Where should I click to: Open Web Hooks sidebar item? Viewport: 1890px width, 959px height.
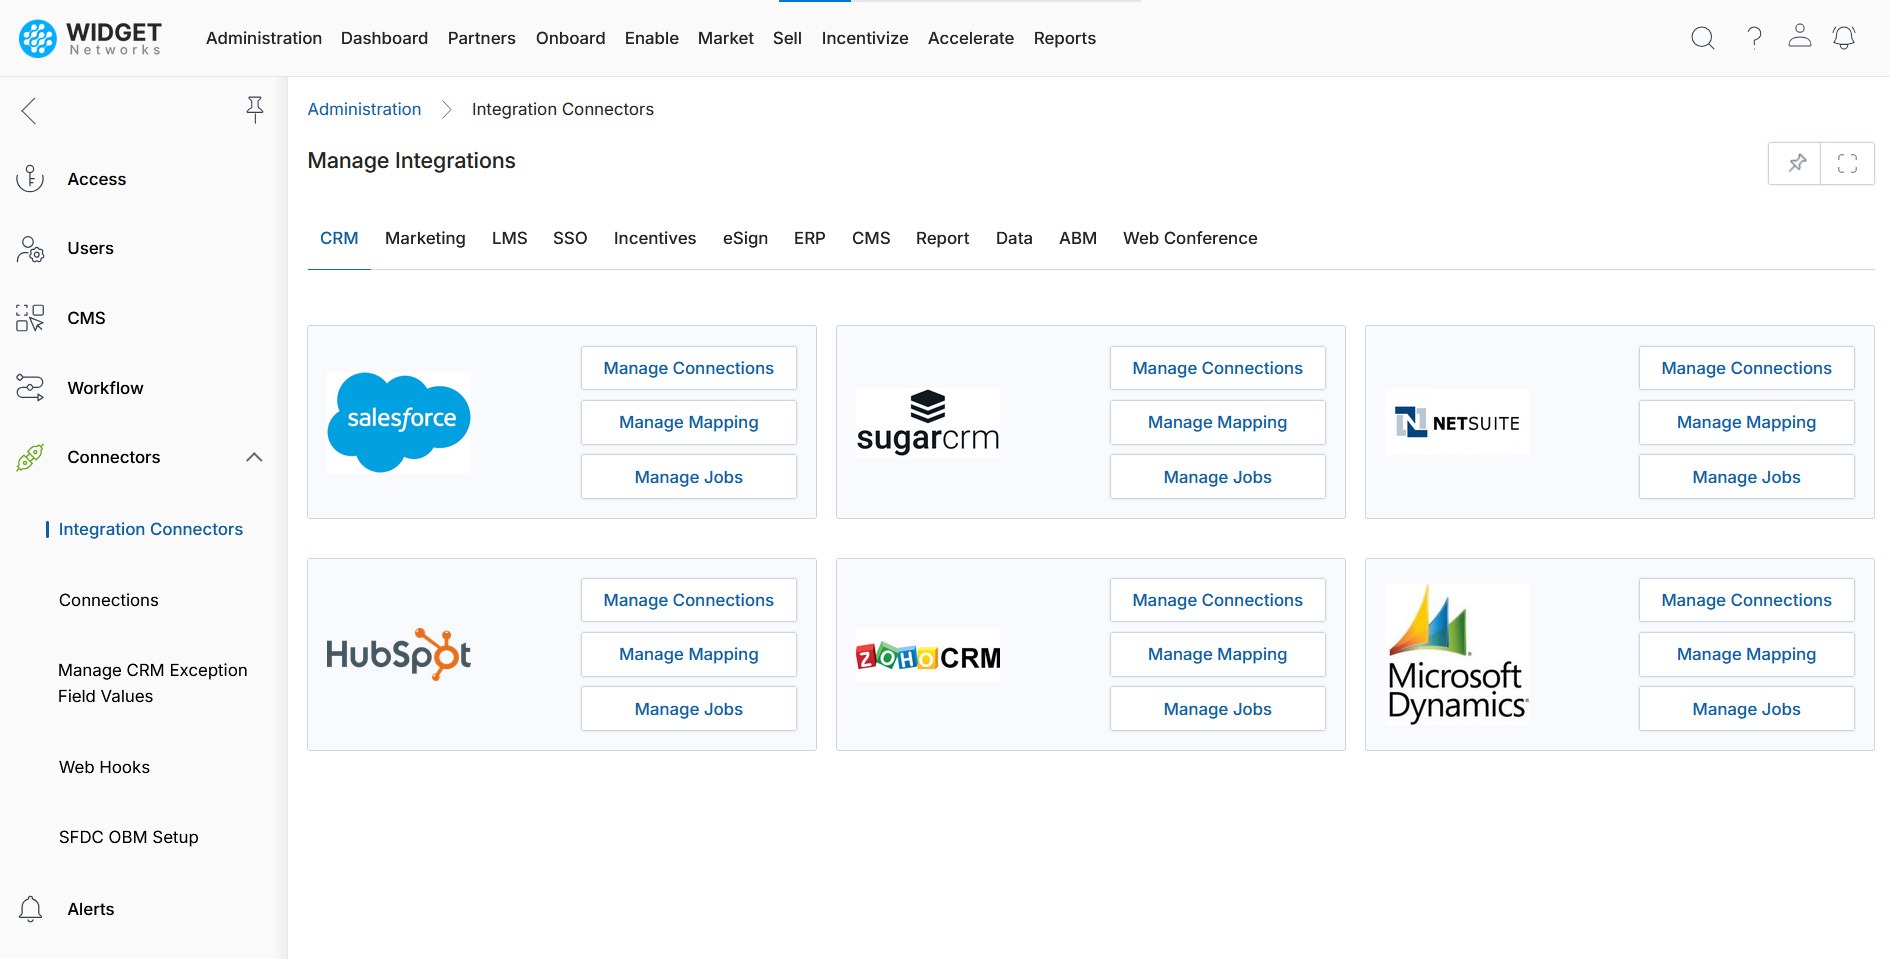[x=104, y=767]
